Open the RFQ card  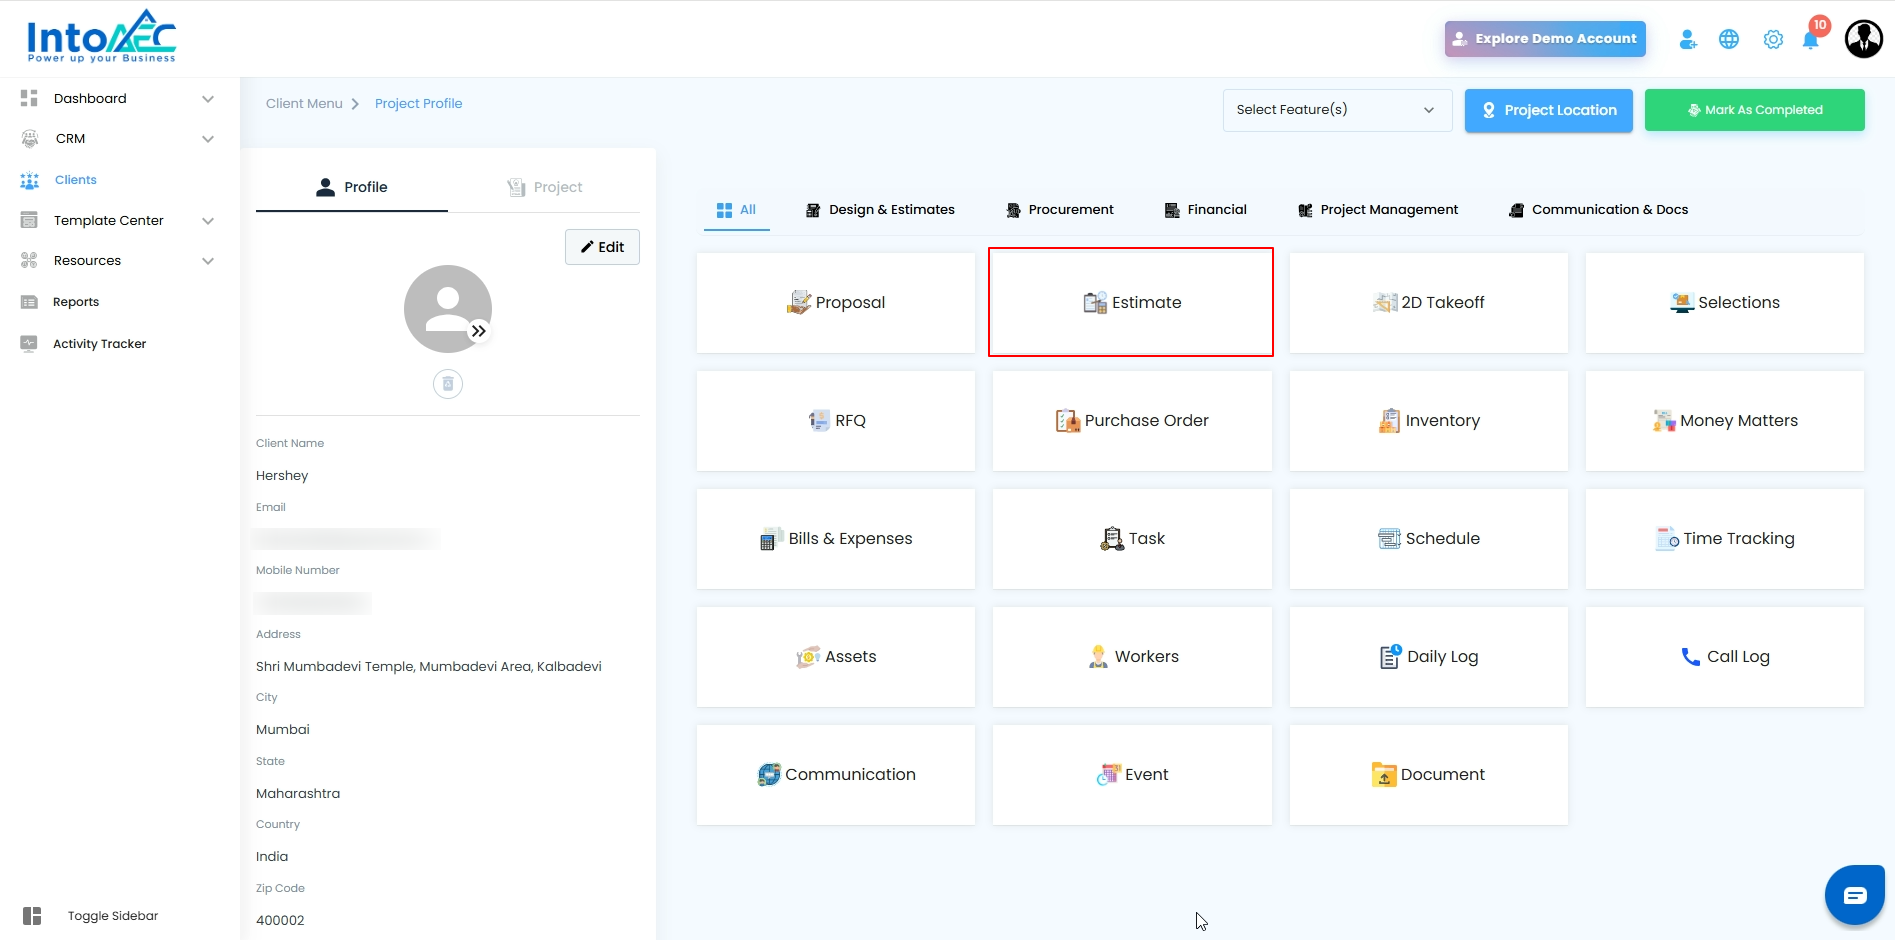pyautogui.click(x=836, y=420)
